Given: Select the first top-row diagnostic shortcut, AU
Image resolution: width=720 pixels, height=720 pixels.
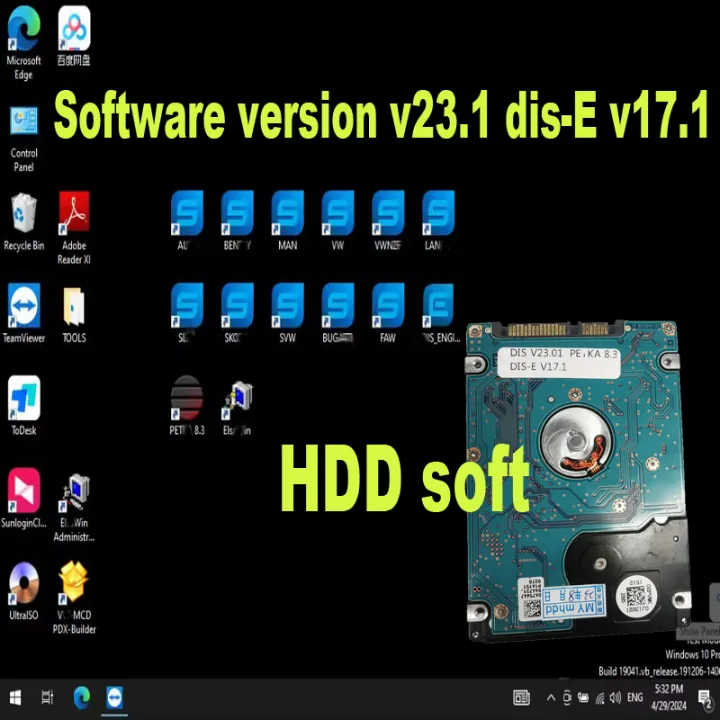Looking at the screenshot, I should (x=187, y=220).
